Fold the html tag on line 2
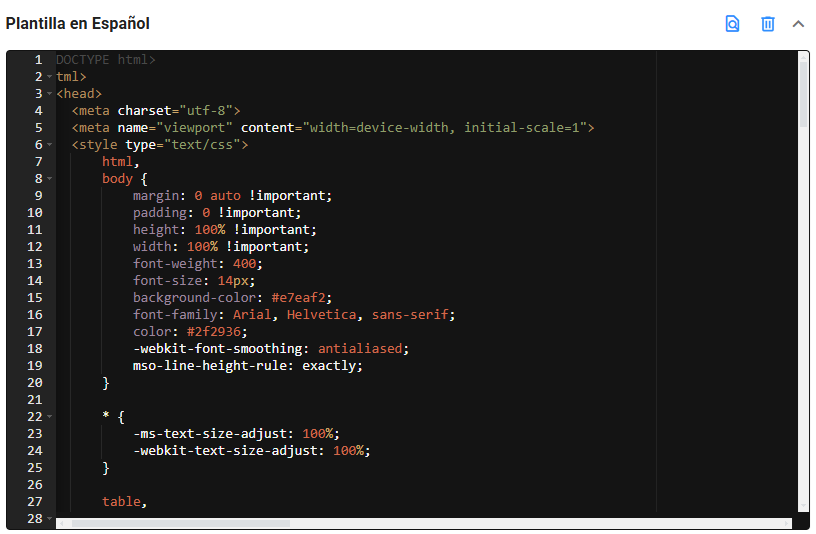The image size is (816, 534). pyautogui.click(x=49, y=77)
